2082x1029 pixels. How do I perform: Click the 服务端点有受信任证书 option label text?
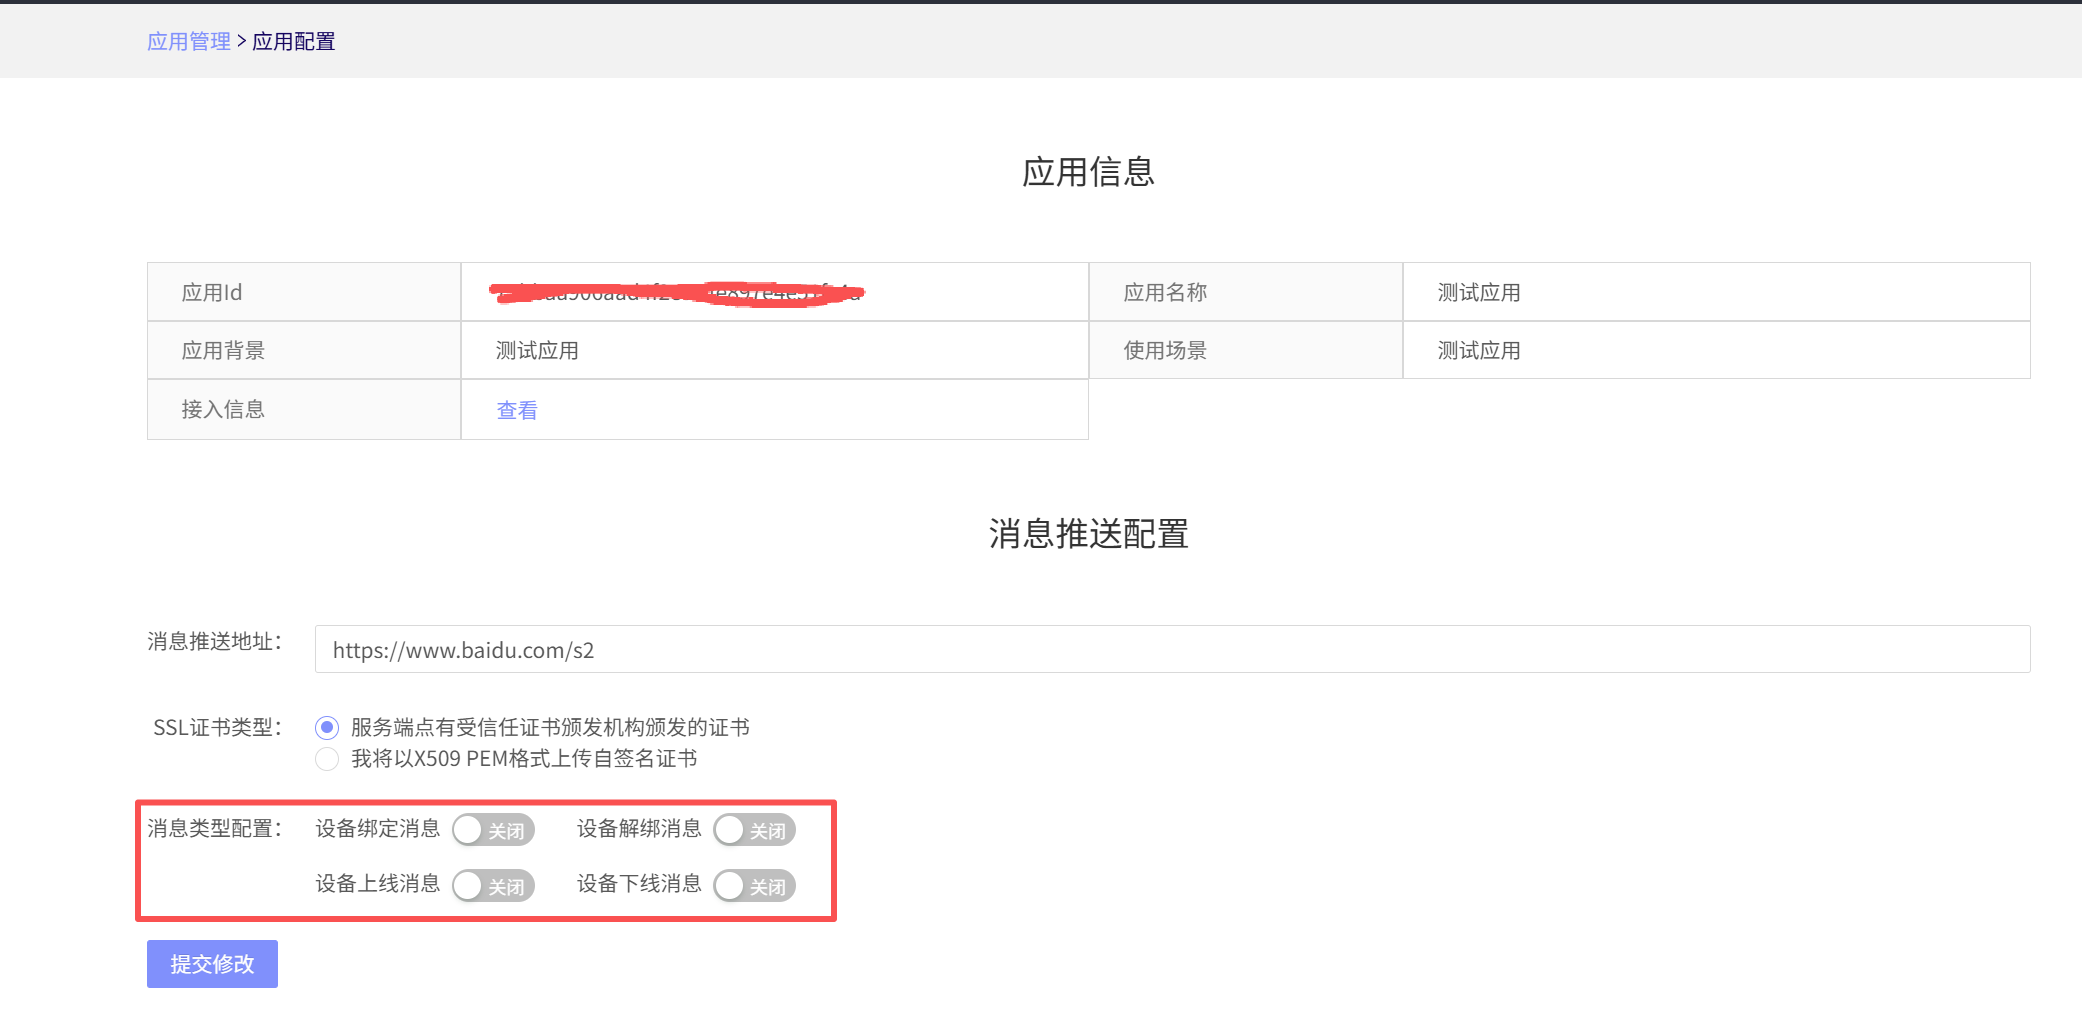point(550,727)
